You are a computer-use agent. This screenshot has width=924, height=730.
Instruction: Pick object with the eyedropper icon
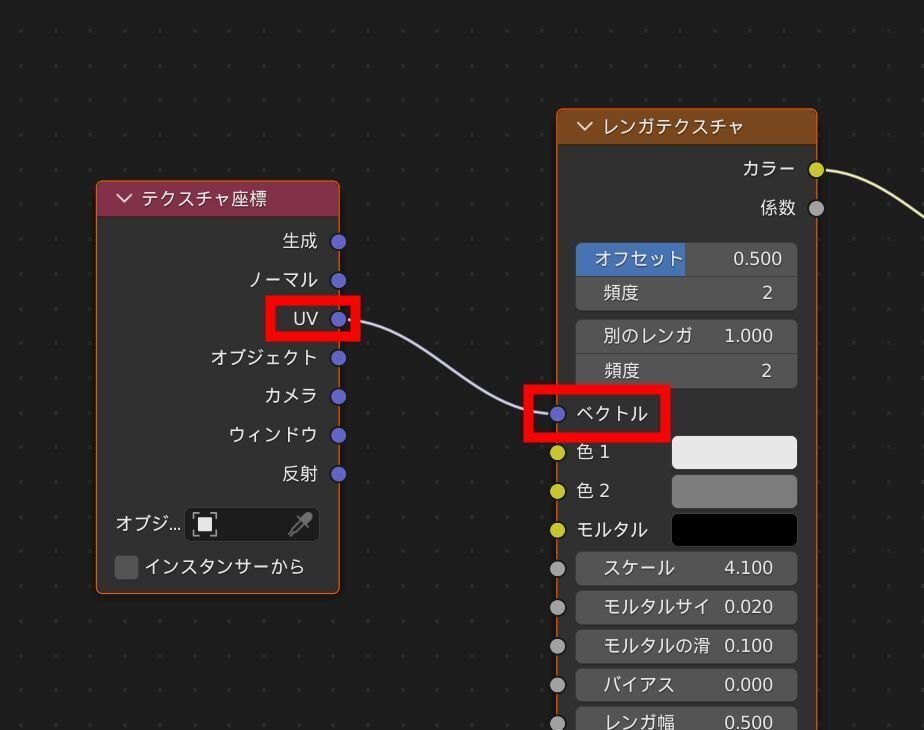[300, 524]
